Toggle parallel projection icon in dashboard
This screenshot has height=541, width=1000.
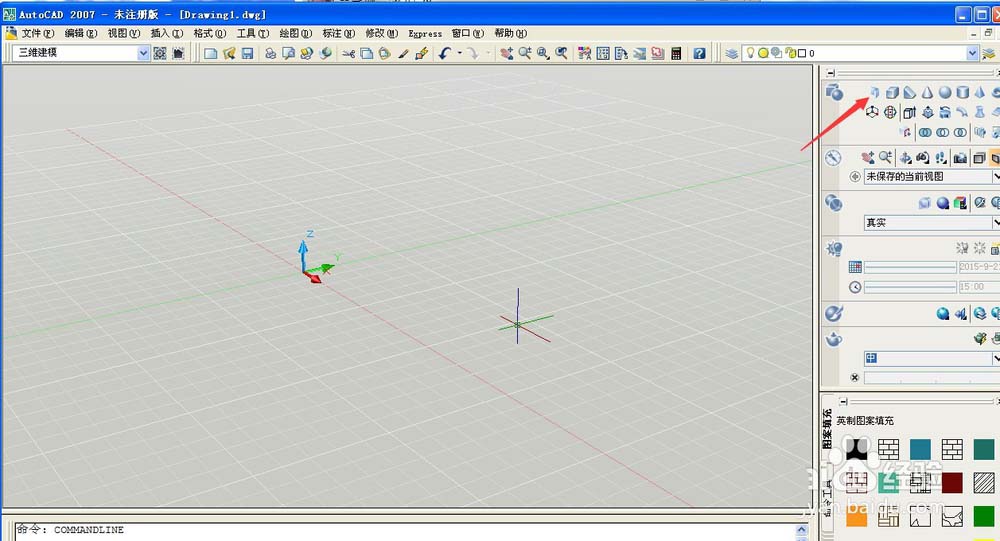(x=979, y=157)
